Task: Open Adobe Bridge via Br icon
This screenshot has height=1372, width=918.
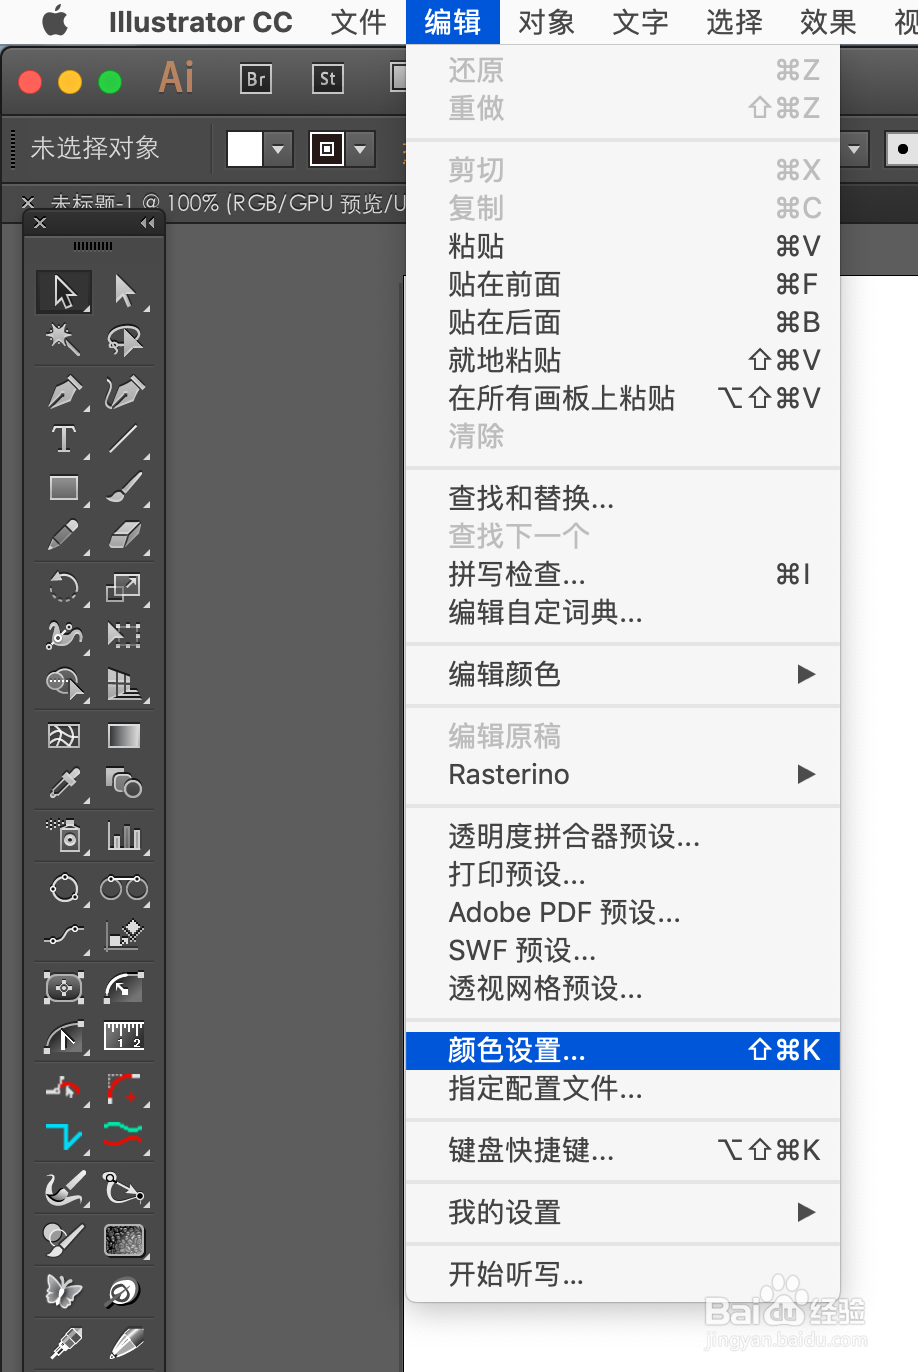Action: pos(256,79)
